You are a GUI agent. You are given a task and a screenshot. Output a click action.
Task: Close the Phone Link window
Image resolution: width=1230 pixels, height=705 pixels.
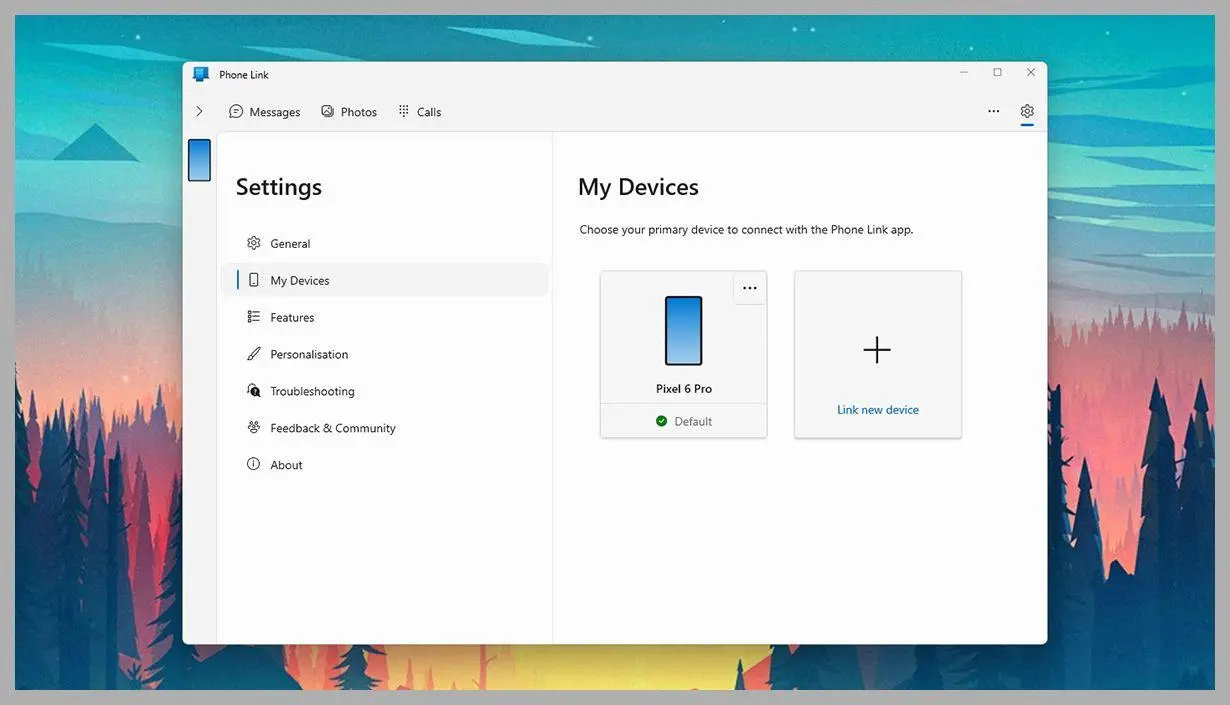coord(1031,73)
